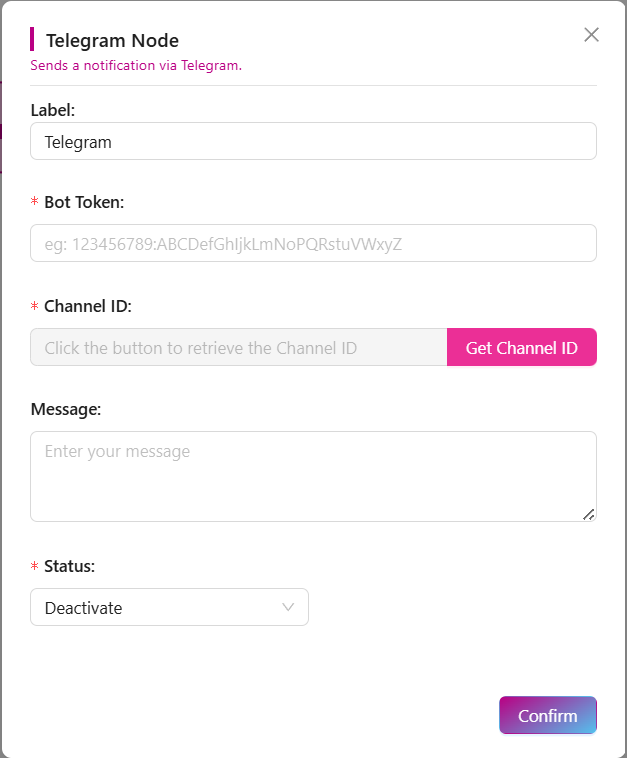Viewport: 627px width, 758px height.
Task: Click the Label field containing "Telegram"
Action: click(313, 142)
